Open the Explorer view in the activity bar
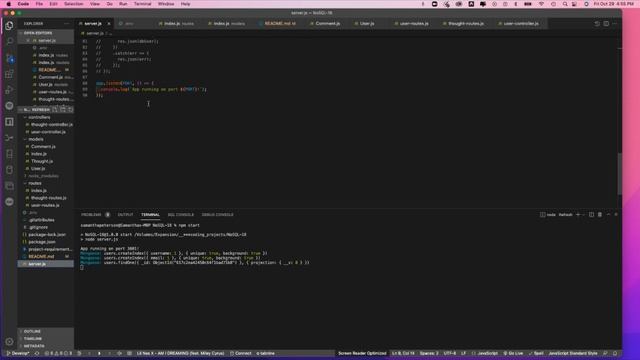Screen dimensions: 640x360 click(9, 26)
